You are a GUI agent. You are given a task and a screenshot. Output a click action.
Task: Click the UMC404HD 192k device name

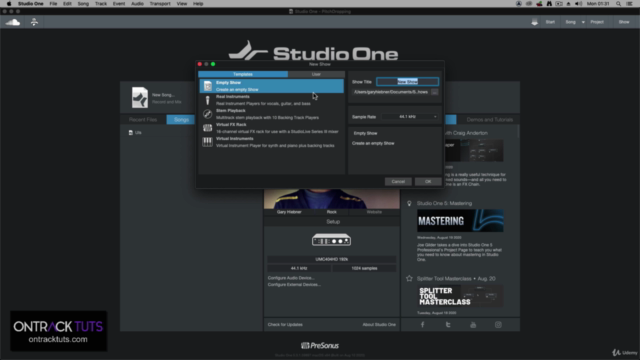coord(331,259)
